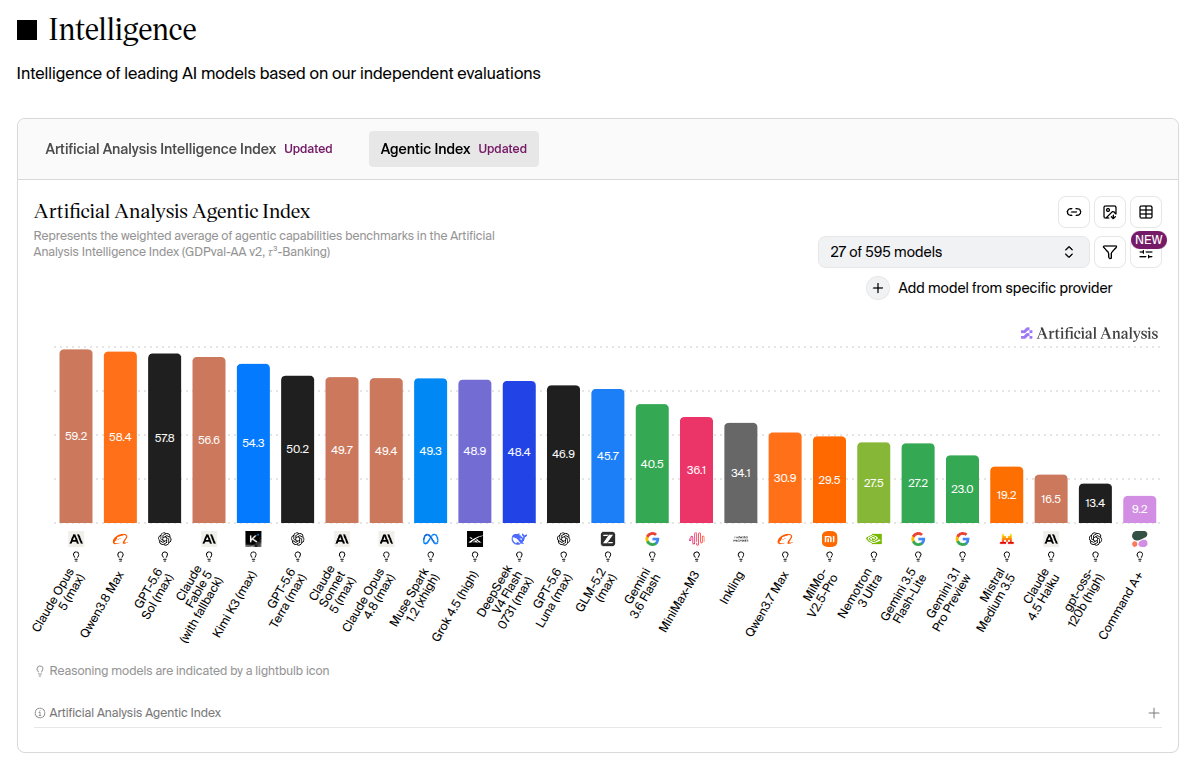1193x772 pixels.
Task: Click the purple Command A+ bar
Action: coord(1140,510)
